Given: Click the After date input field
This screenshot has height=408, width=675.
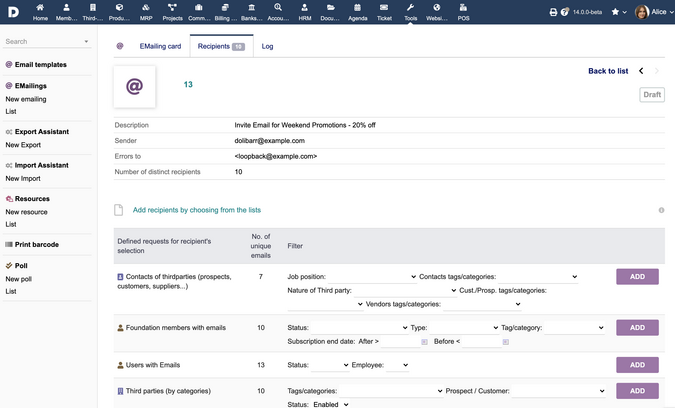Looking at the screenshot, I should (400, 342).
